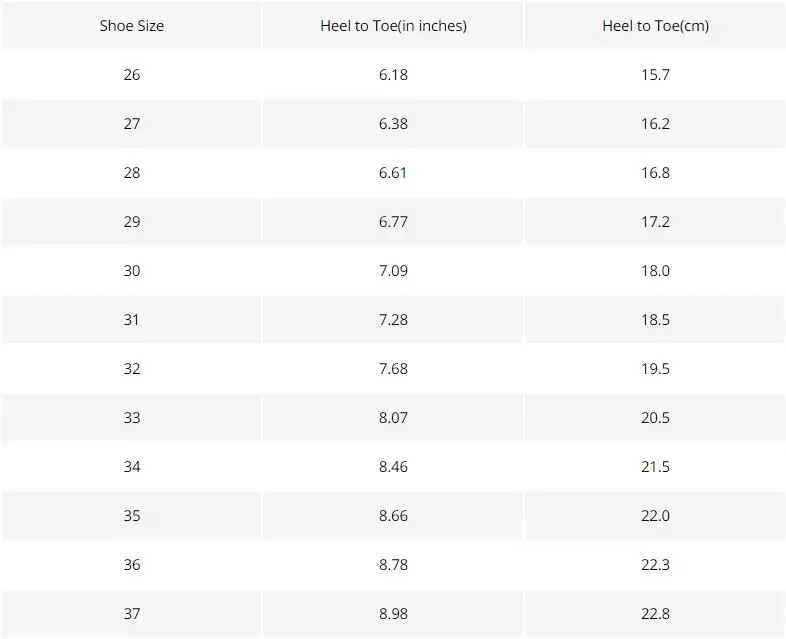The image size is (786, 639).
Task: Select the 16.2 cm cell
Action: coord(655,124)
